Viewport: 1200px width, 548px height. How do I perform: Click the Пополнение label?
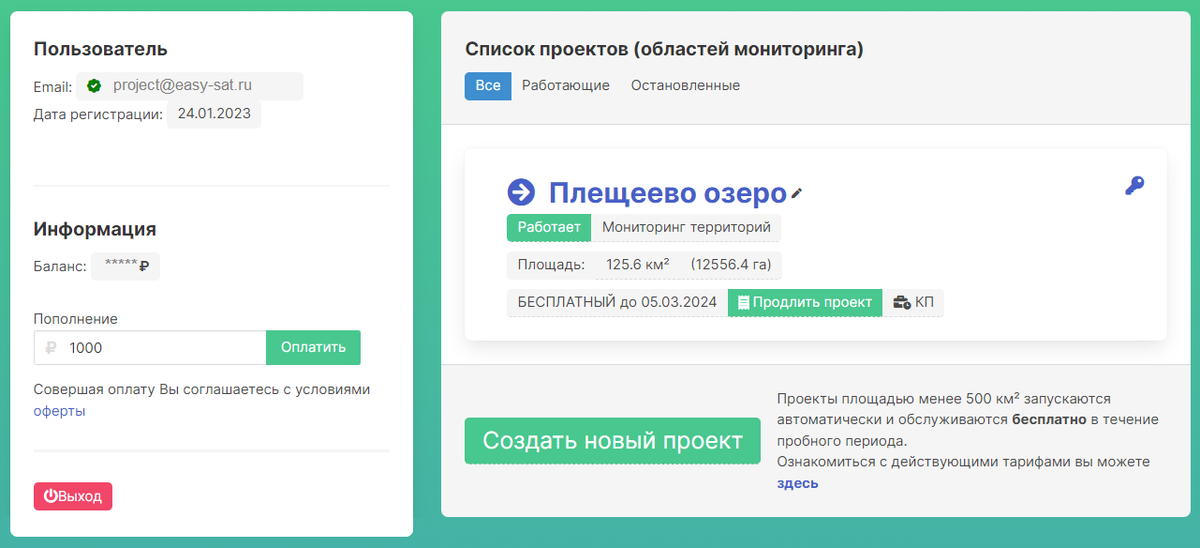[76, 319]
